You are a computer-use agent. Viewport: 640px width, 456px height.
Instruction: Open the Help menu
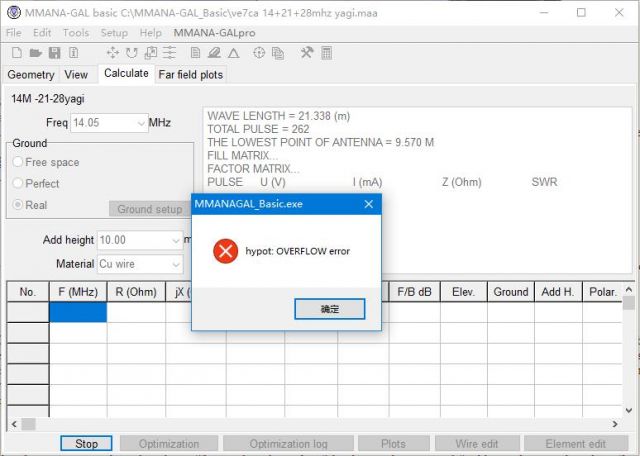[151, 33]
